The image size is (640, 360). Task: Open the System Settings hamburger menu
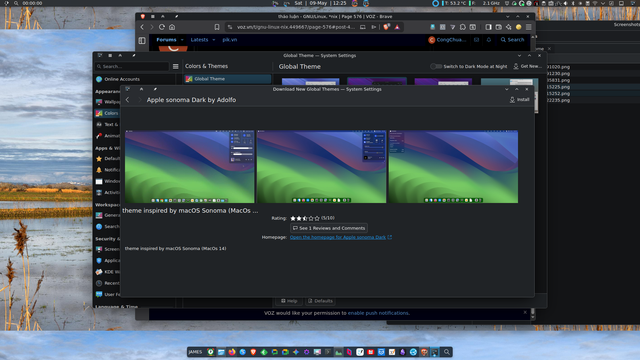176,66
